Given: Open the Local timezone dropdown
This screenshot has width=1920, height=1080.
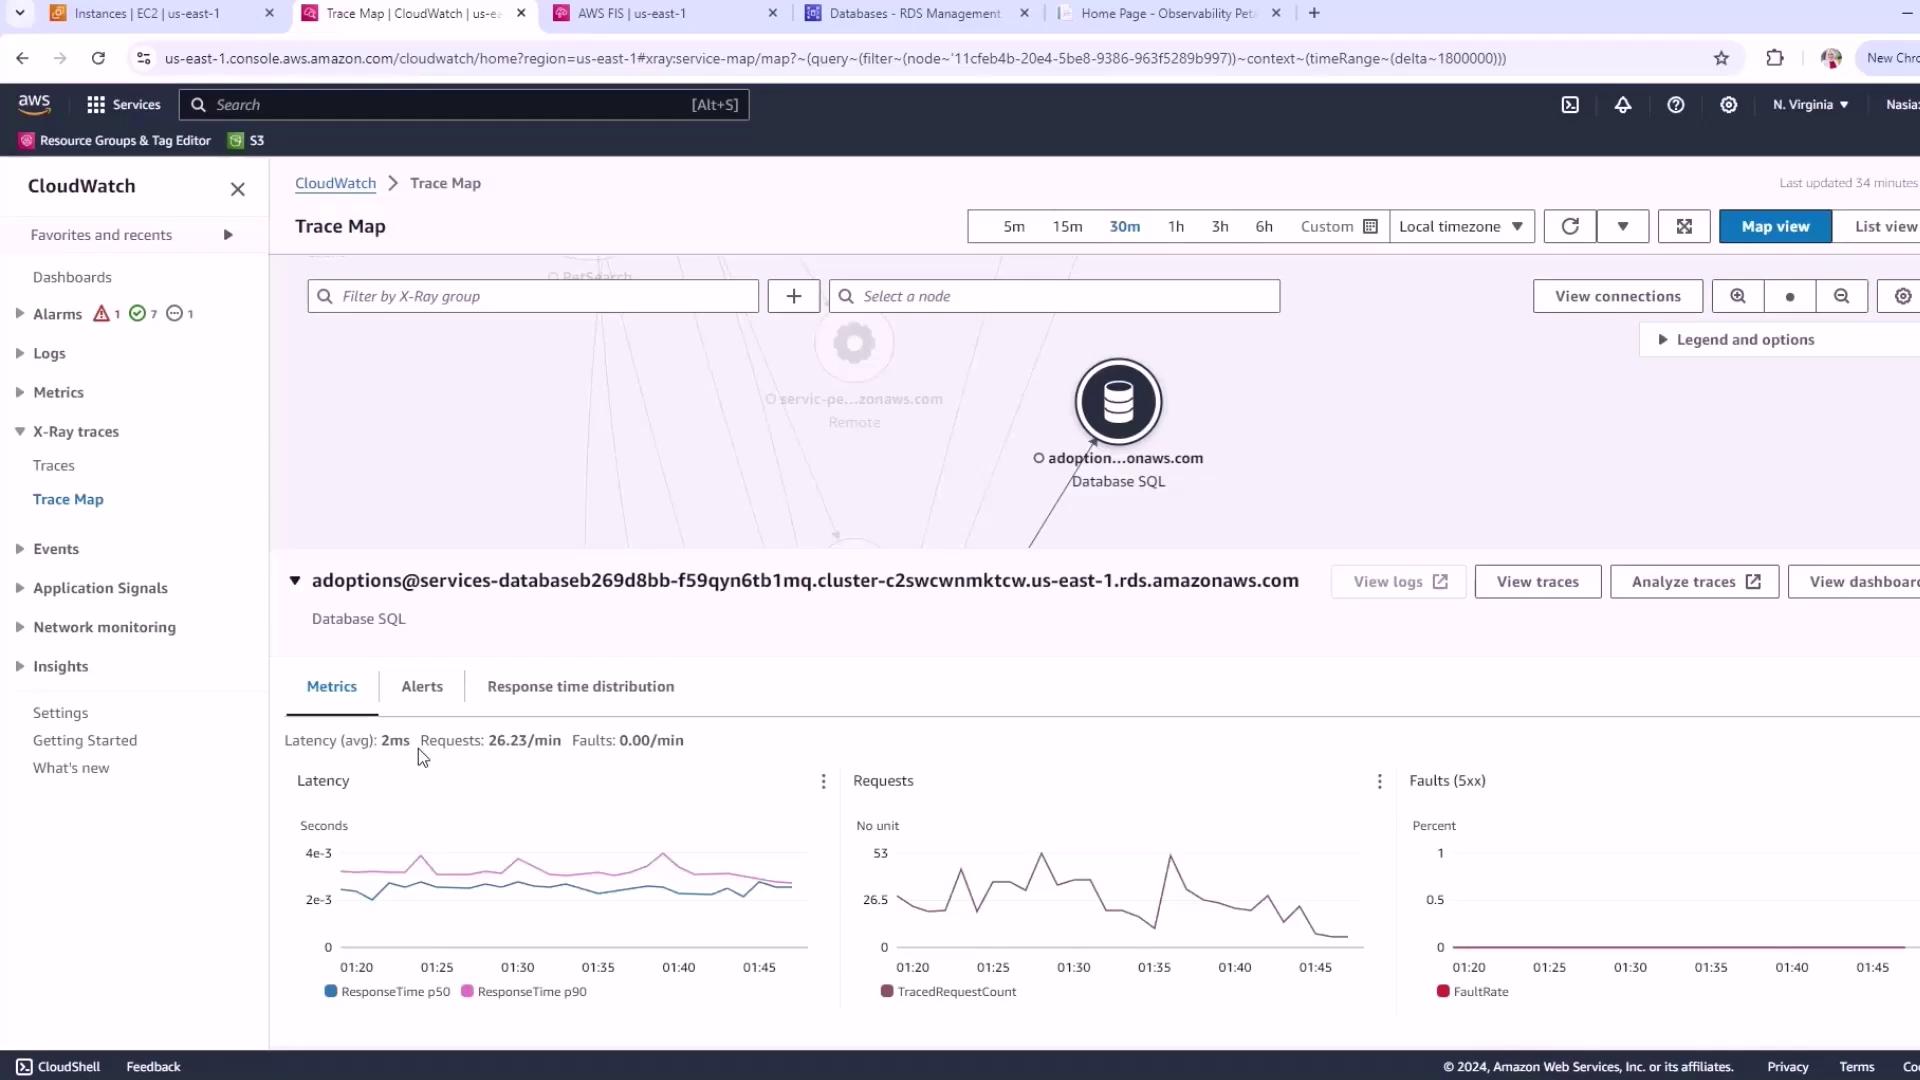Looking at the screenshot, I should (x=1460, y=226).
